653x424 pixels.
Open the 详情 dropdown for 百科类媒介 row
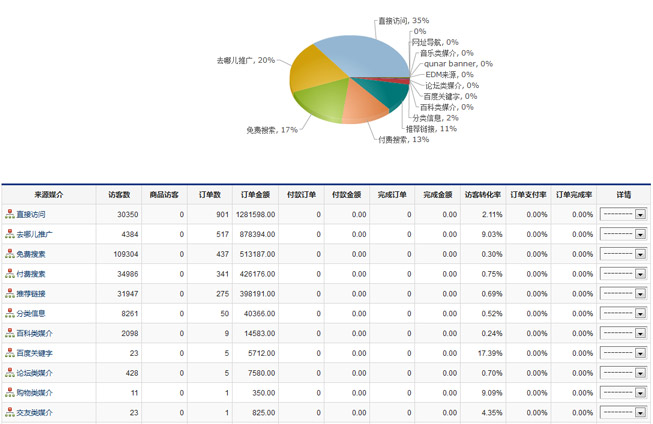click(x=623, y=333)
